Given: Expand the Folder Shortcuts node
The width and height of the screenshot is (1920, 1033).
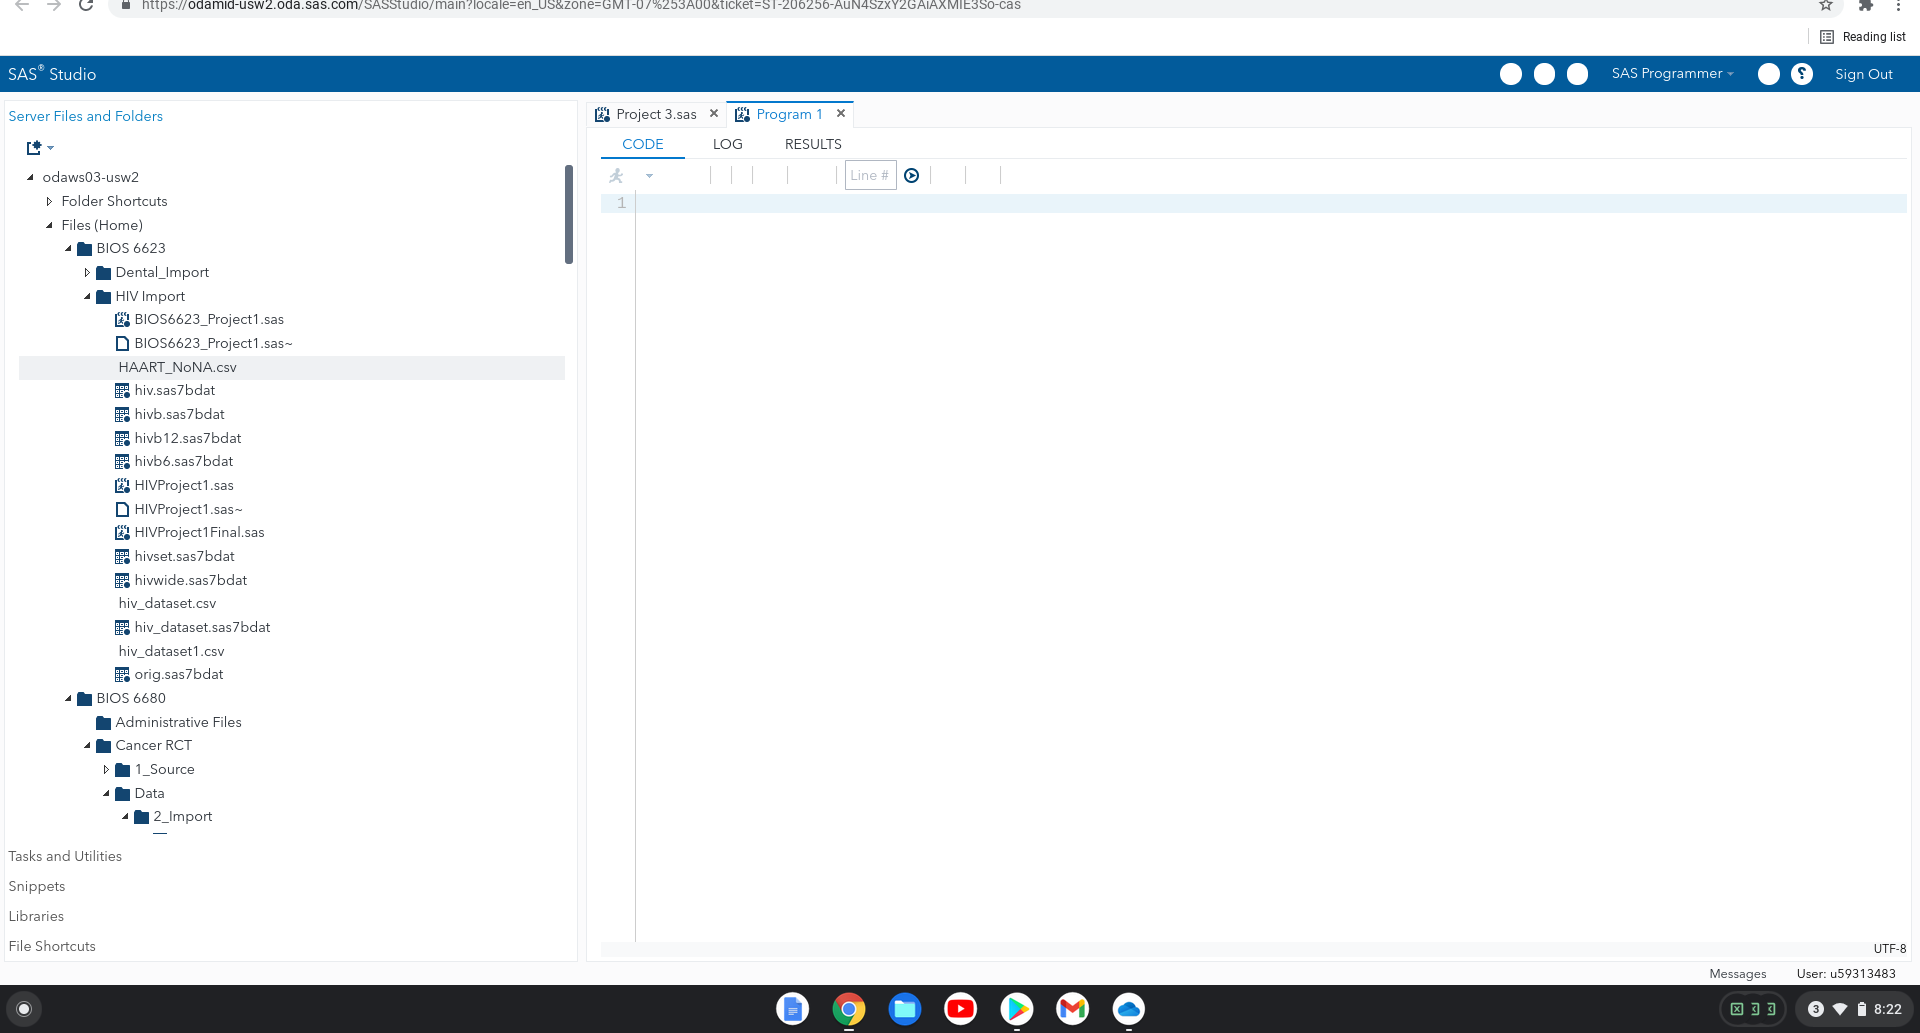Looking at the screenshot, I should (49, 201).
